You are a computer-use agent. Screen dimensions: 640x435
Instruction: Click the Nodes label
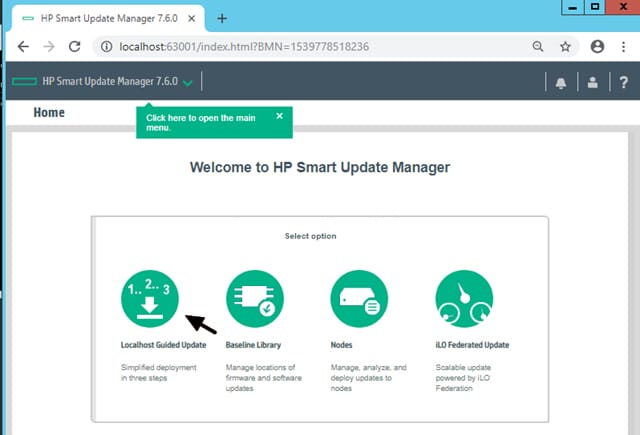click(341, 345)
